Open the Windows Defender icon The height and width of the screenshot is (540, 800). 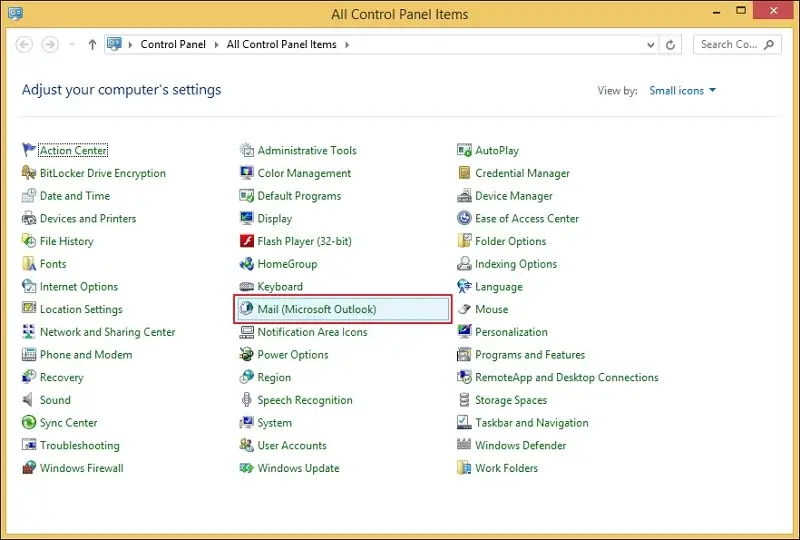(464, 445)
